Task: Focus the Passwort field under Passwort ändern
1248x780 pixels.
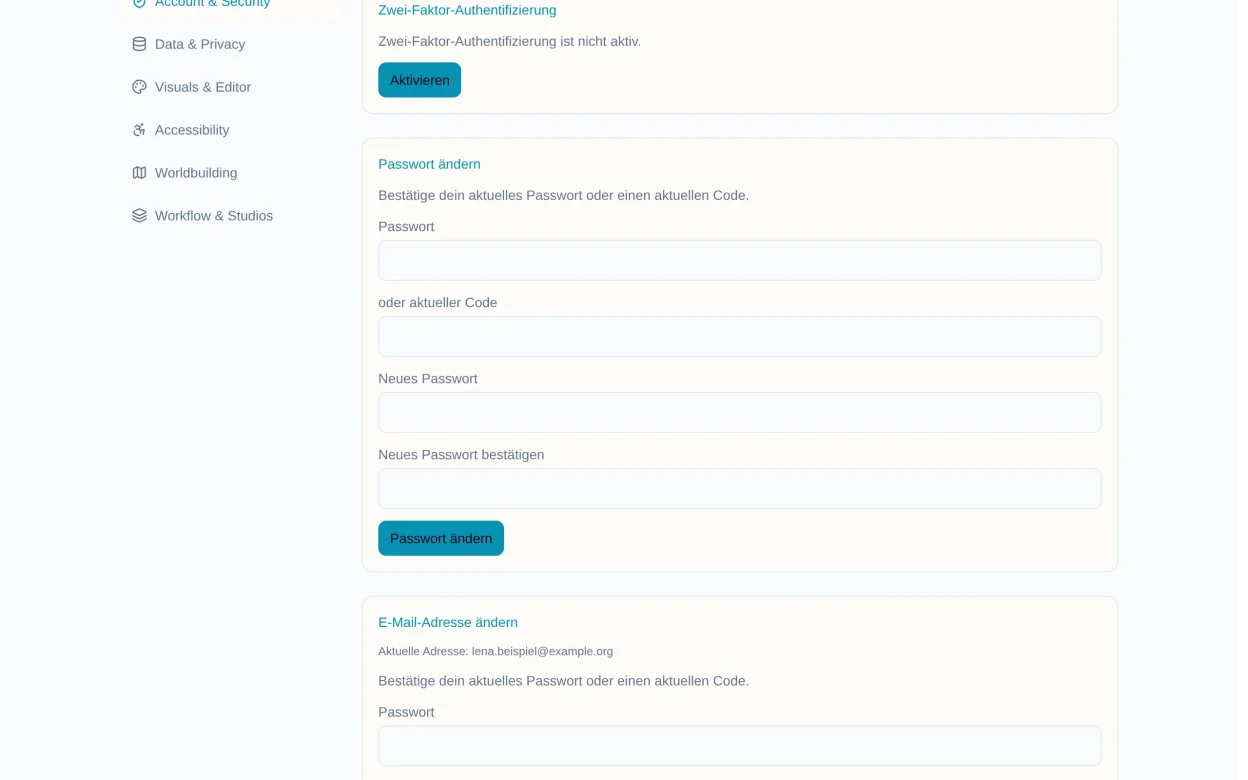Action: tap(740, 260)
